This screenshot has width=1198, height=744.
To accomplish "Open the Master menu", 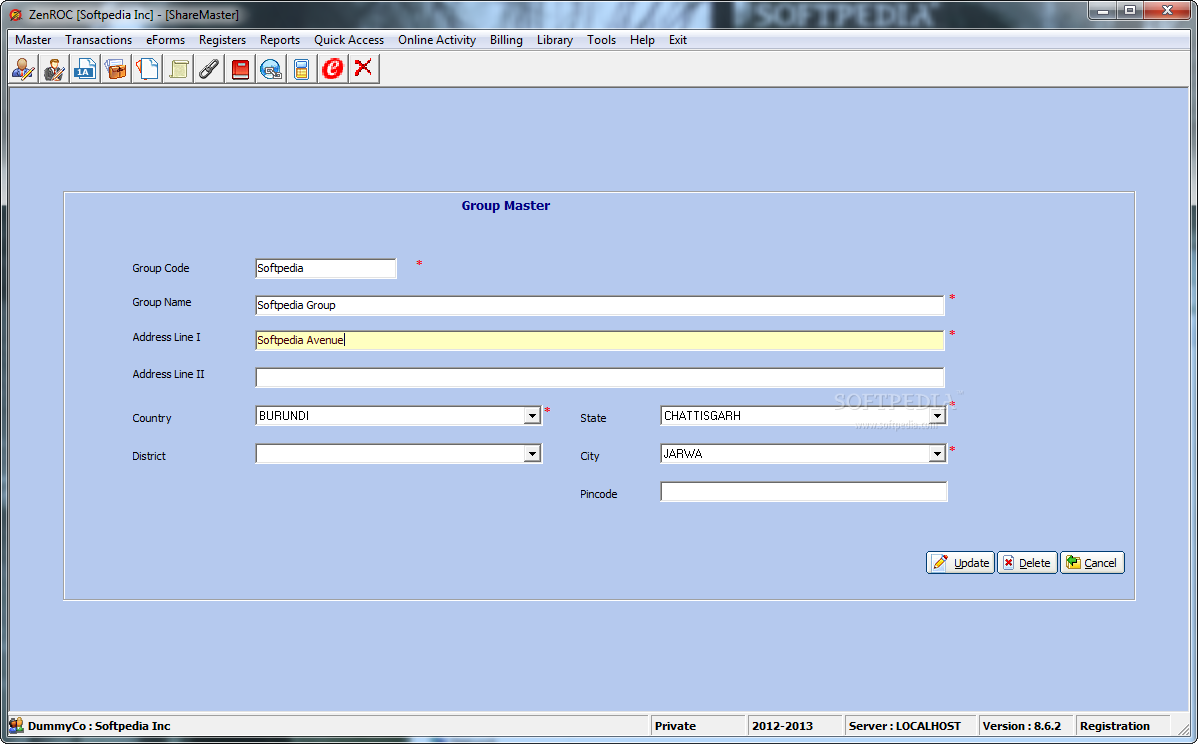I will (x=33, y=40).
